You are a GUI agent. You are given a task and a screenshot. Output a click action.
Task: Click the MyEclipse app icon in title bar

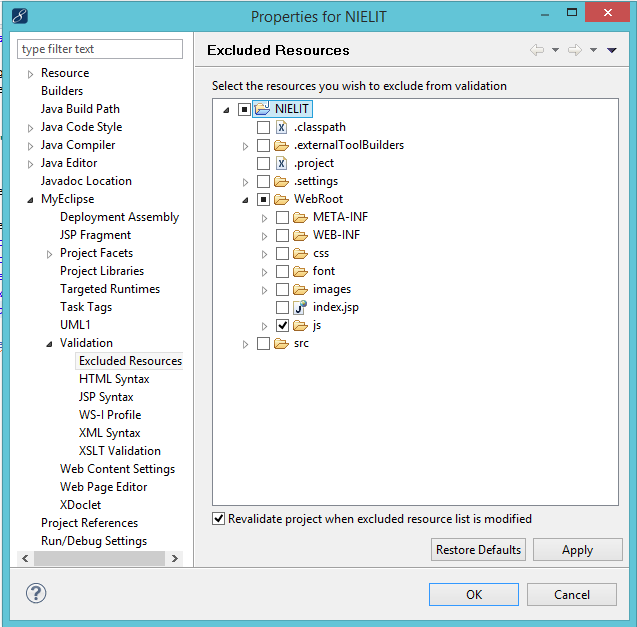coord(20,16)
